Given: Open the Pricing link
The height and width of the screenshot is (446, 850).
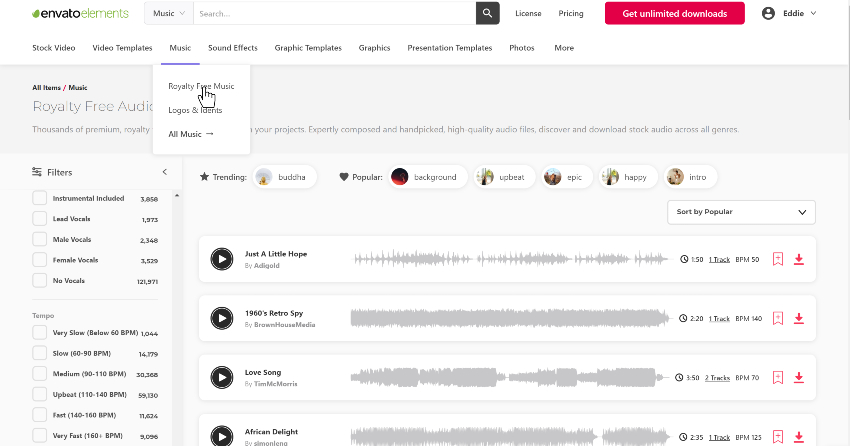Looking at the screenshot, I should point(571,14).
